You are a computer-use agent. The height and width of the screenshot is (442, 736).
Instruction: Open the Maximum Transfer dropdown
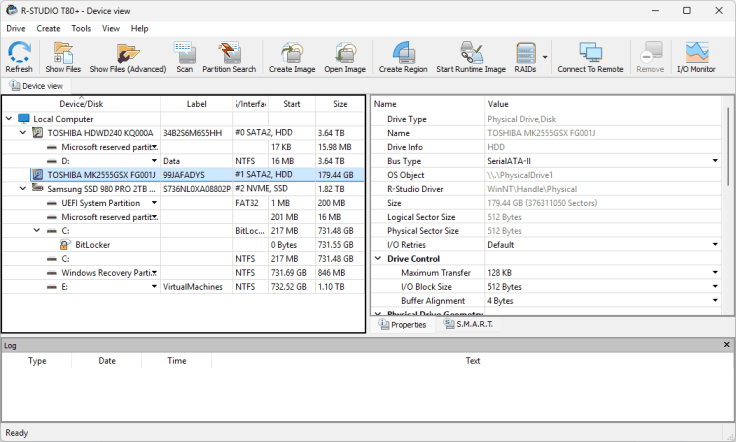pyautogui.click(x=715, y=272)
